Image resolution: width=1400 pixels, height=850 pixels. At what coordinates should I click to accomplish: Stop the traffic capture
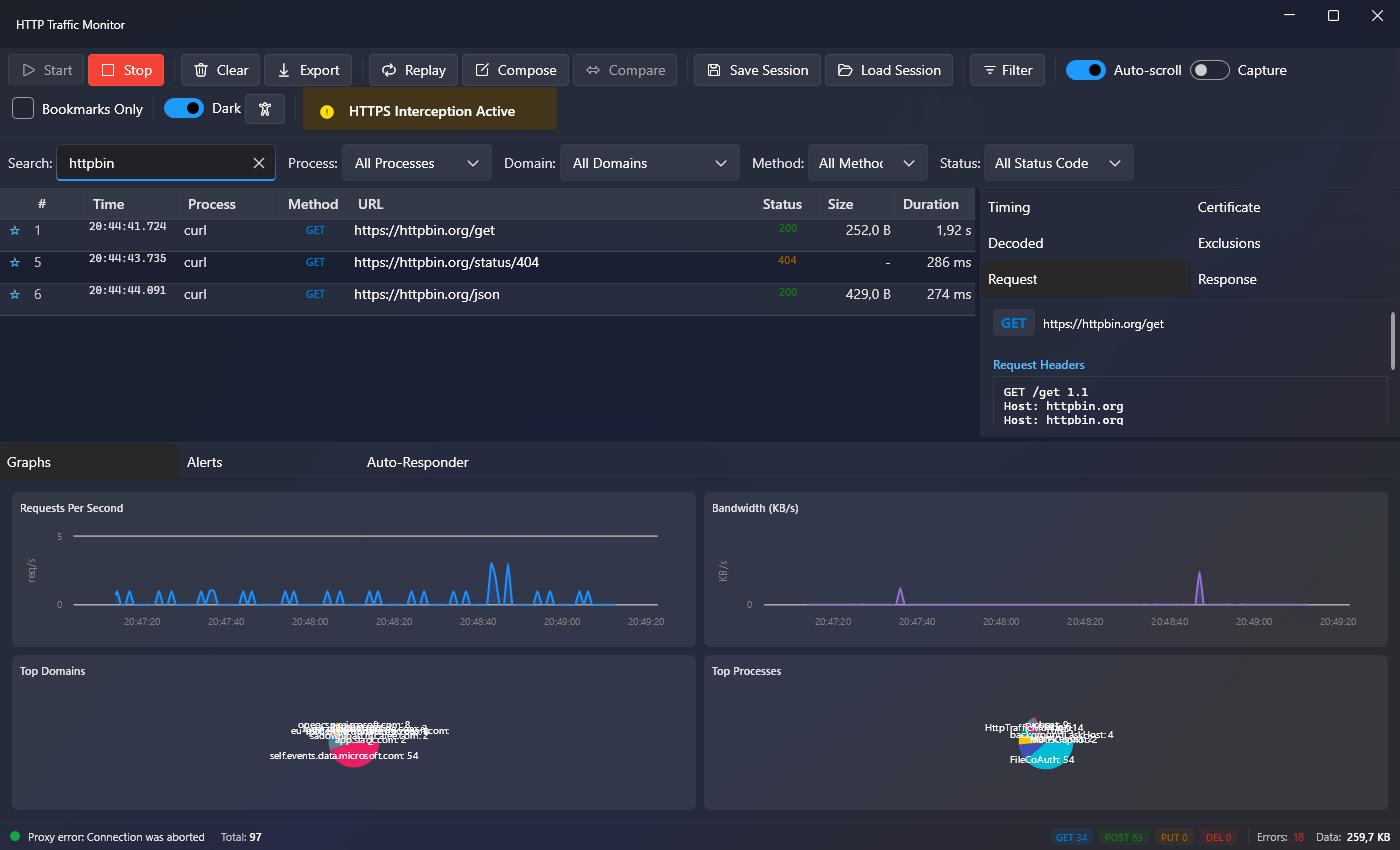click(x=126, y=70)
